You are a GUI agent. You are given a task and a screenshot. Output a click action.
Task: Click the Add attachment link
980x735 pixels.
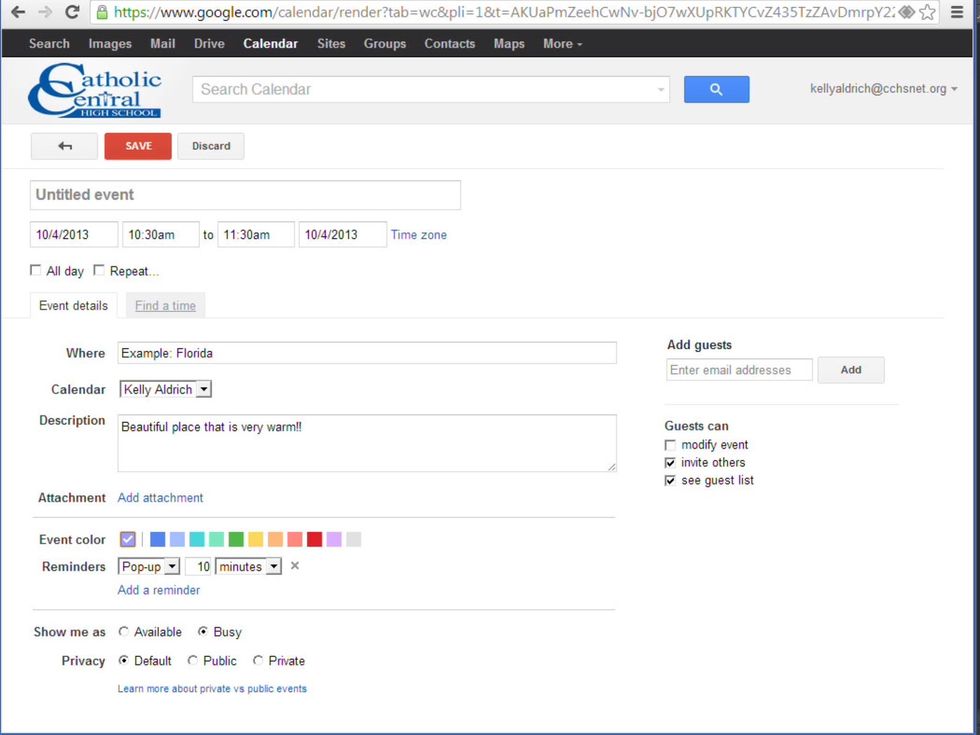tap(160, 498)
